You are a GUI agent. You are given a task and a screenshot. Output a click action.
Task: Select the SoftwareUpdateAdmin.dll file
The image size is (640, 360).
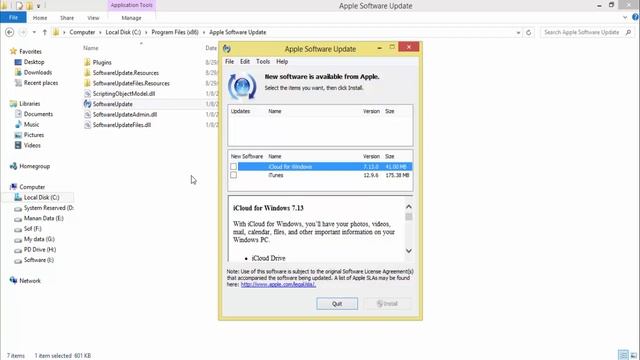[125, 115]
